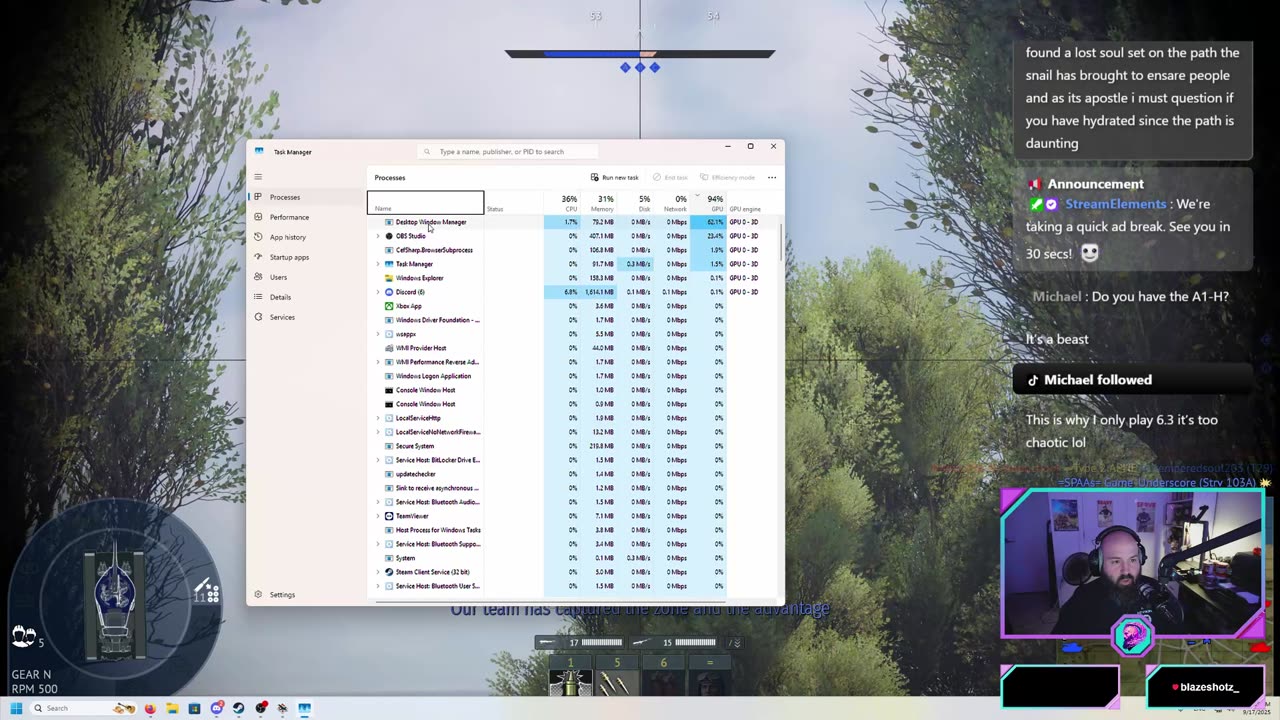Open Task Manager Settings at sidebar bottom
This screenshot has width=1280, height=720.
(307, 595)
